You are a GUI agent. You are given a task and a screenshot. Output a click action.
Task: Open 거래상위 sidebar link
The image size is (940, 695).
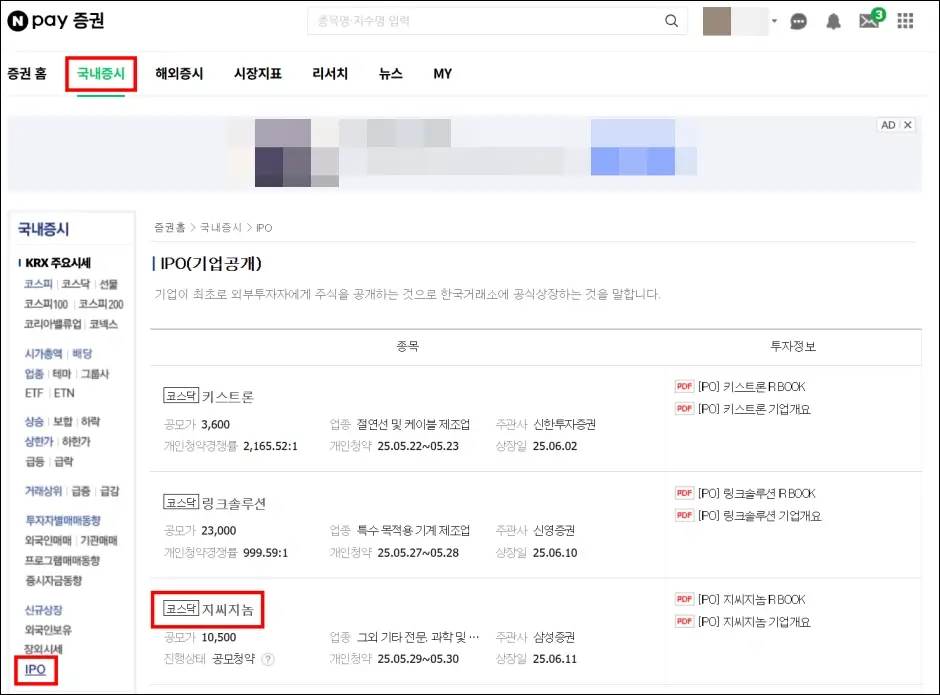coord(43,491)
